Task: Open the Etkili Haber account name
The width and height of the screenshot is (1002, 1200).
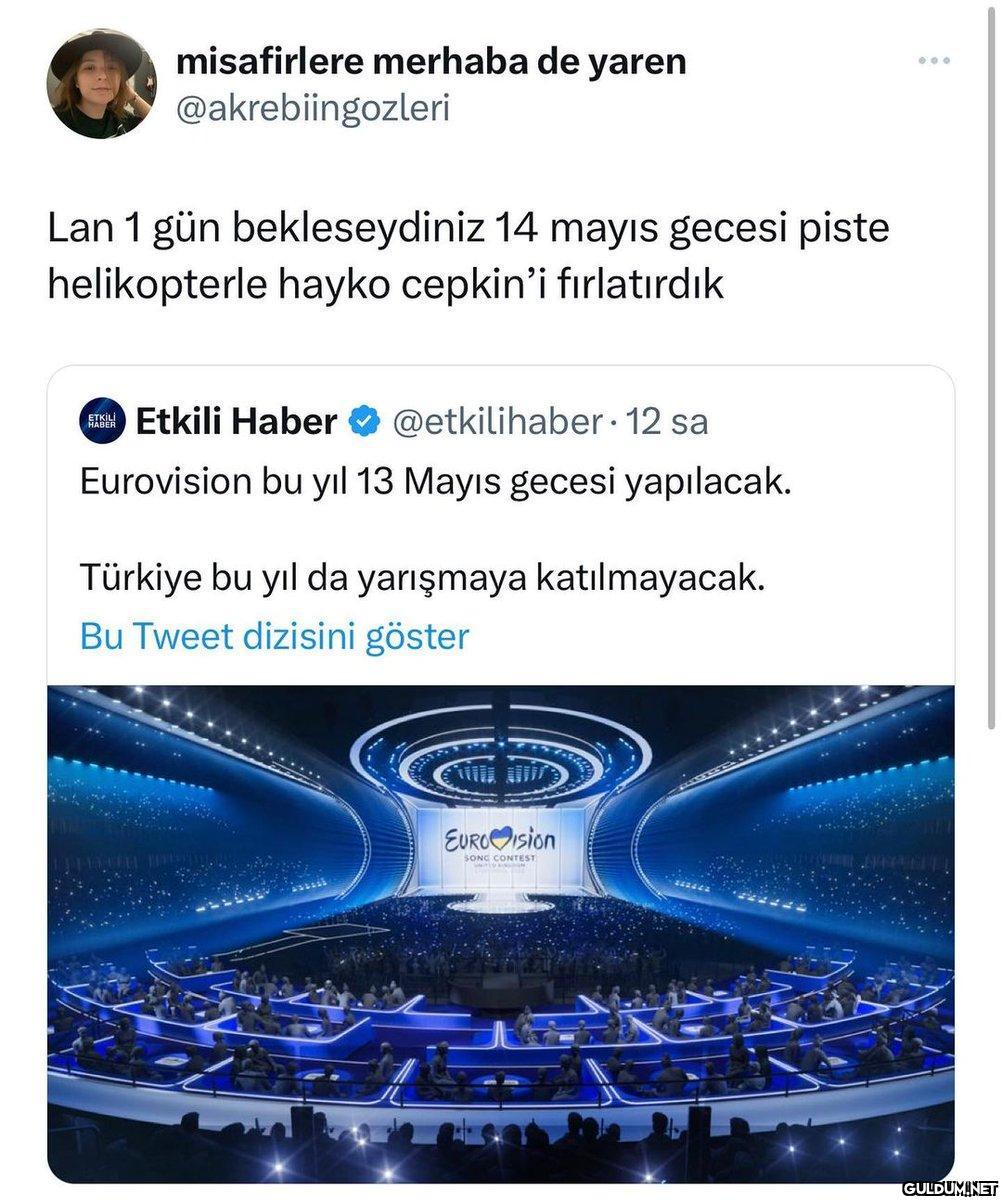Action: [x=236, y=422]
